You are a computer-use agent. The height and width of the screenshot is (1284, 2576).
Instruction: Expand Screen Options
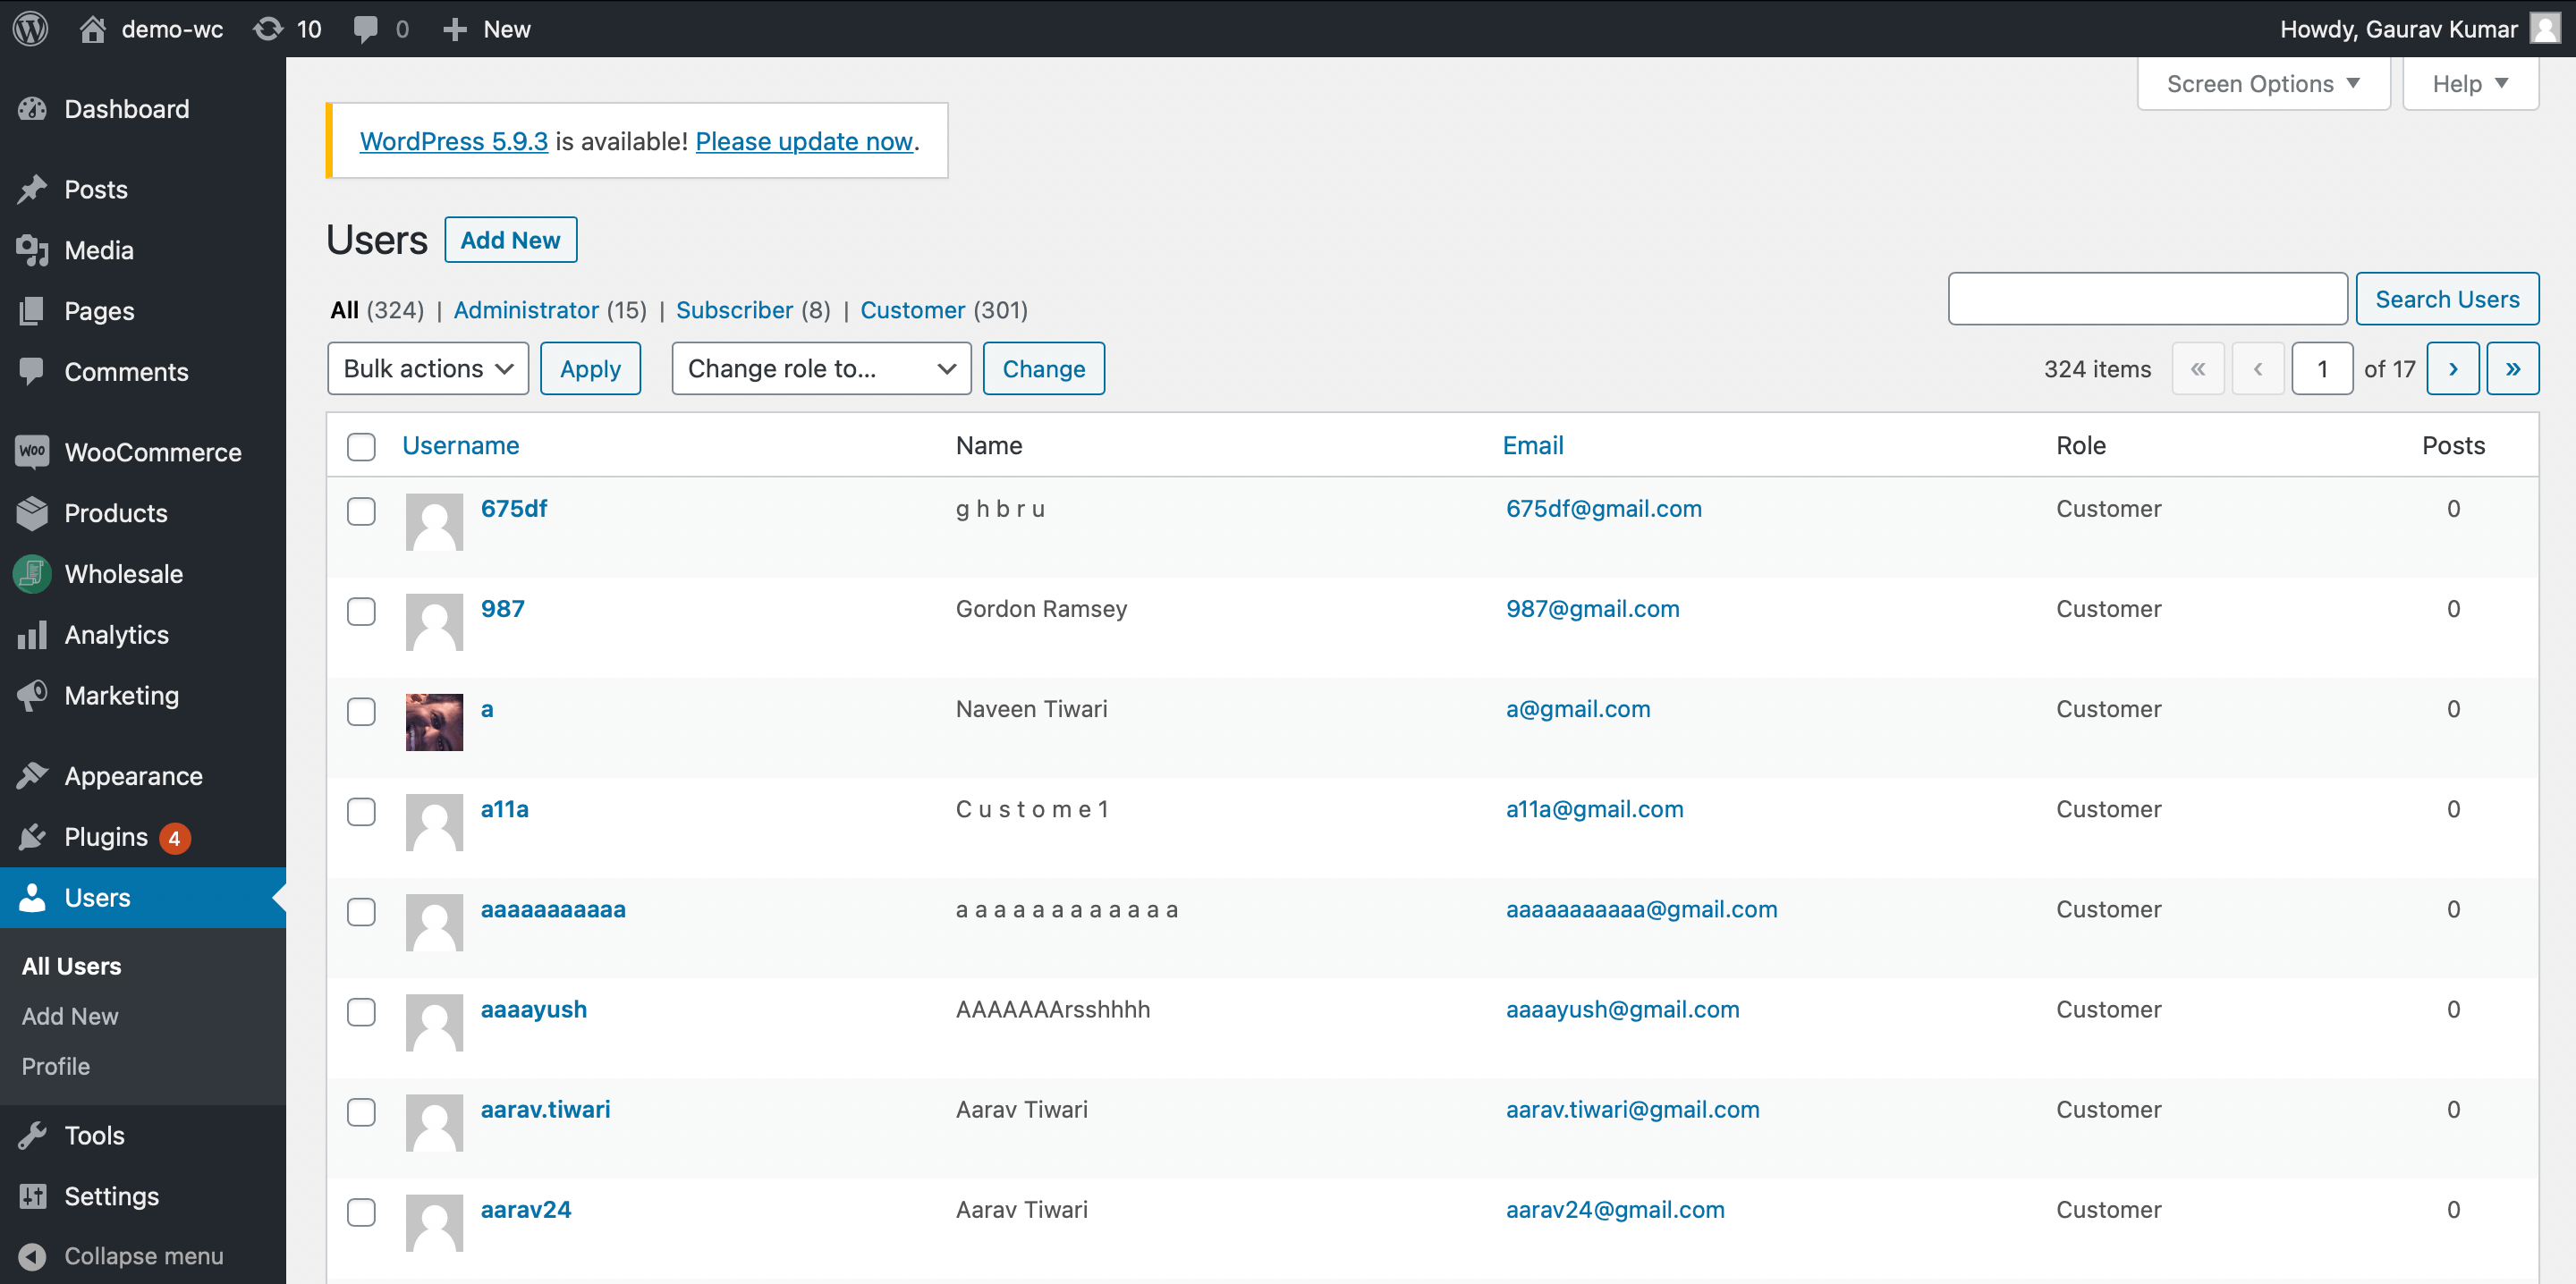pos(2263,83)
